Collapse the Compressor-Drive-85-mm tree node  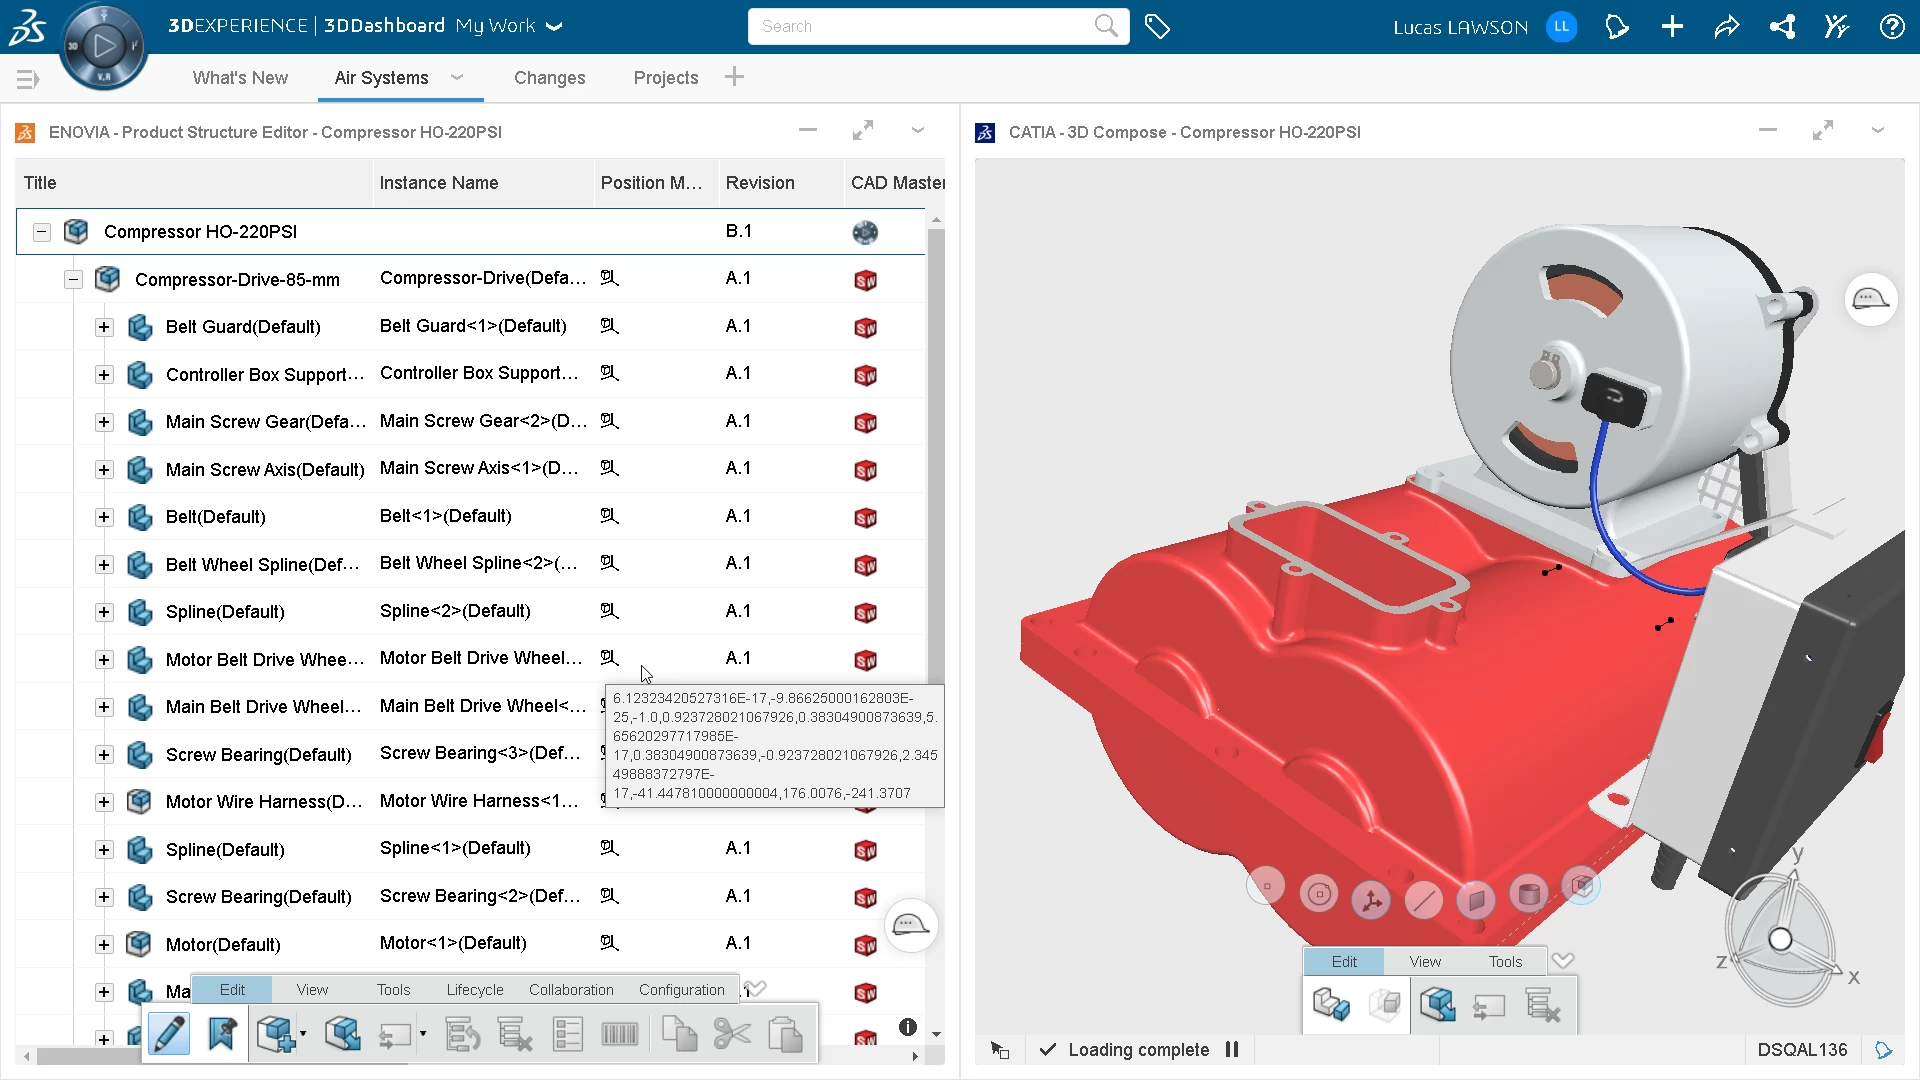73,280
